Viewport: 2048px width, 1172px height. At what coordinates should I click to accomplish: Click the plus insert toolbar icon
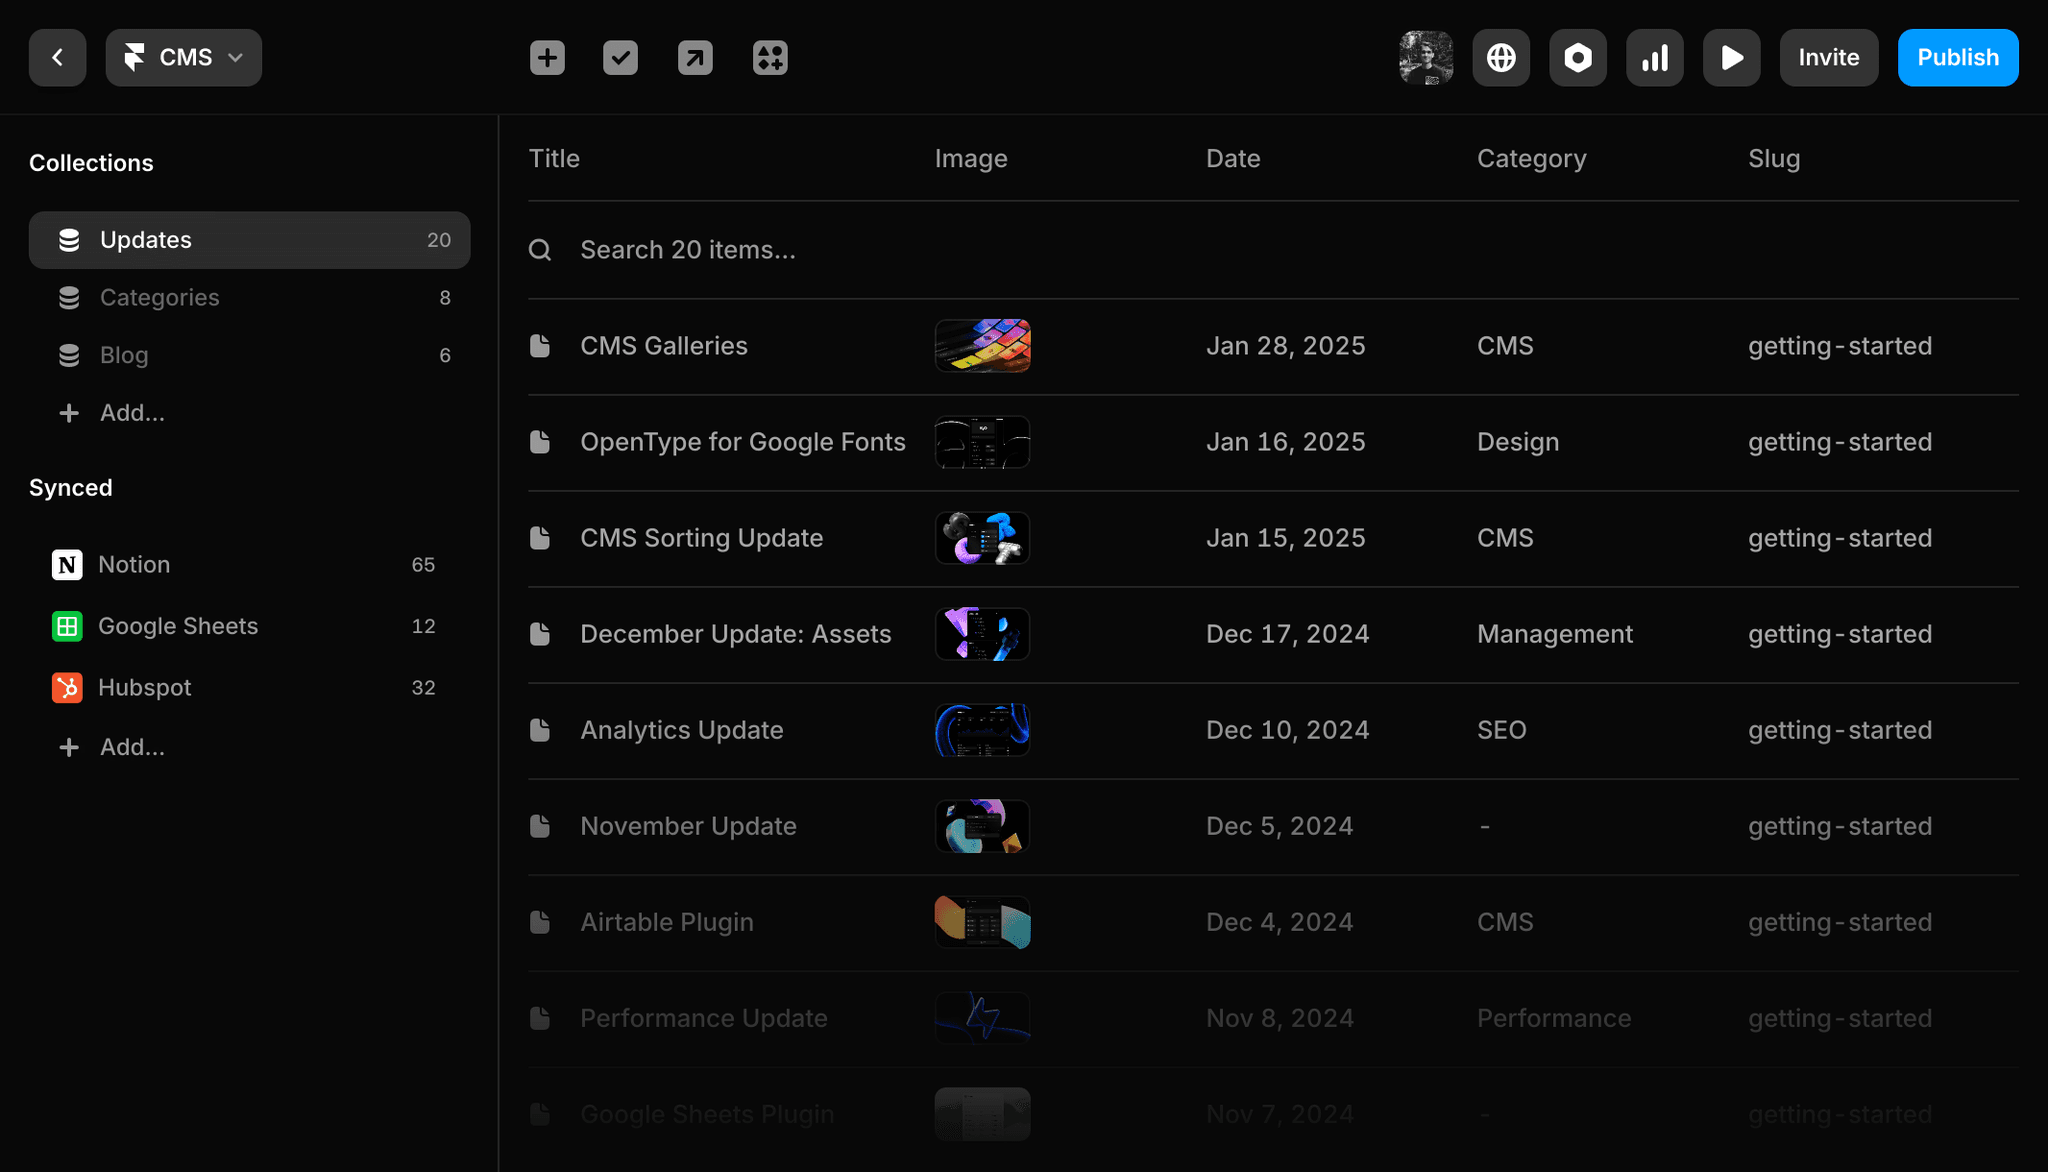tap(547, 58)
